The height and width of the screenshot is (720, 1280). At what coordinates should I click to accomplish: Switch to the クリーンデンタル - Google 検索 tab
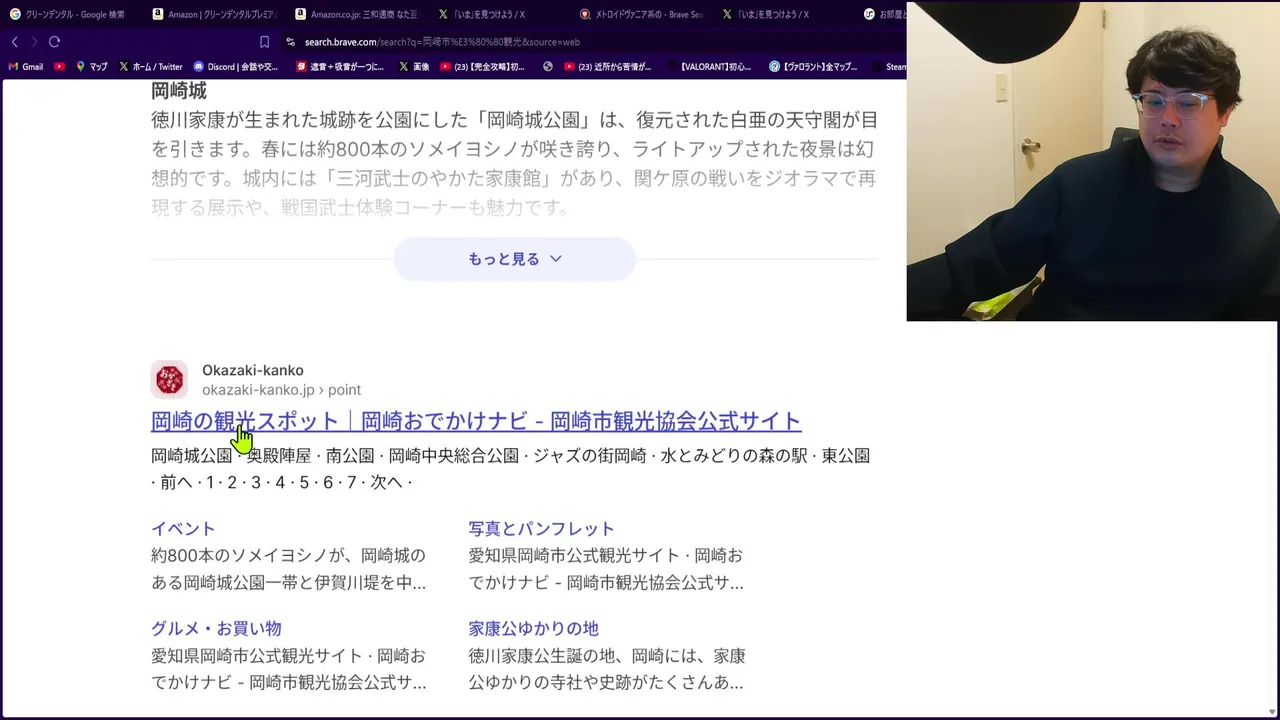coord(68,14)
